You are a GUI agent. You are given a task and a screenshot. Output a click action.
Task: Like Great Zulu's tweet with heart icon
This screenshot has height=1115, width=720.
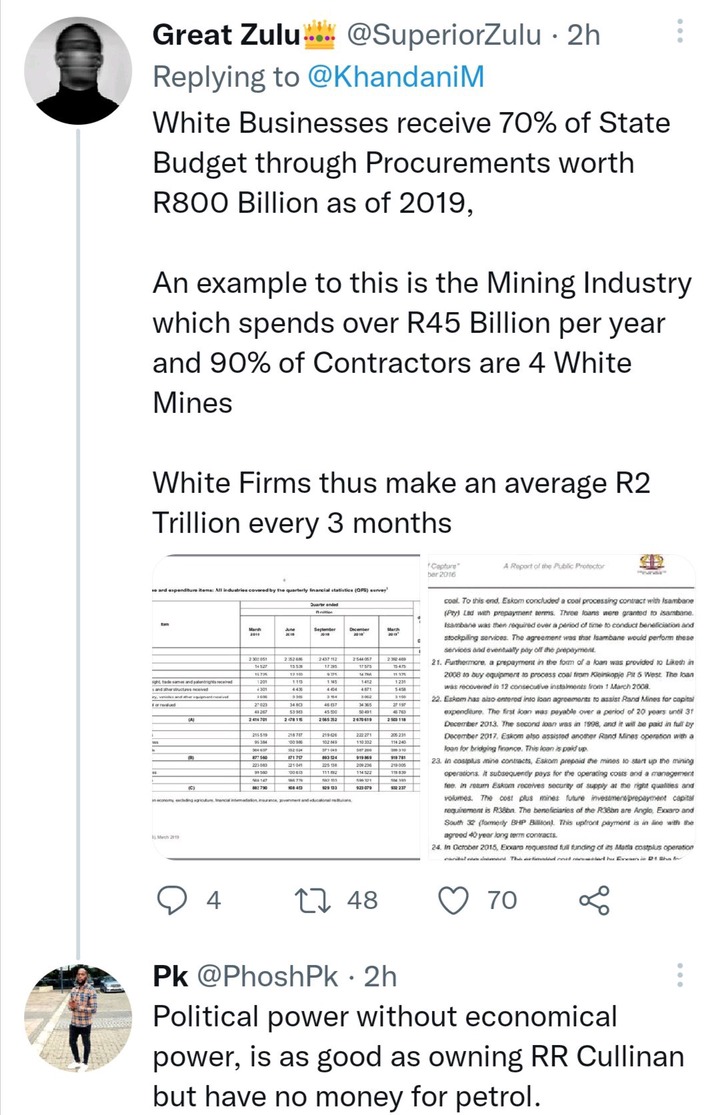pos(453,900)
